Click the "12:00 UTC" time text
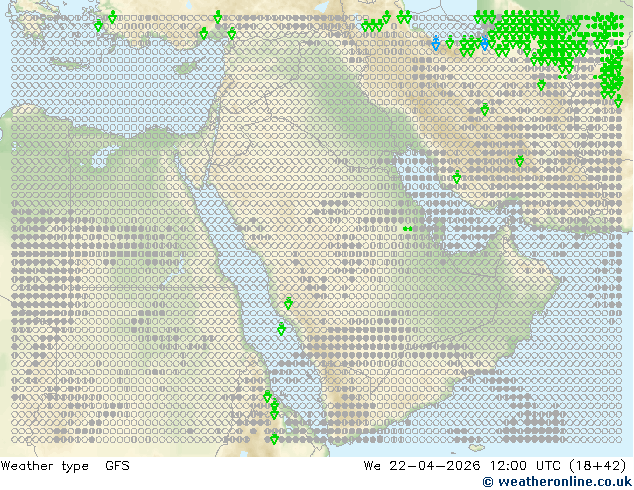 [525, 466]
